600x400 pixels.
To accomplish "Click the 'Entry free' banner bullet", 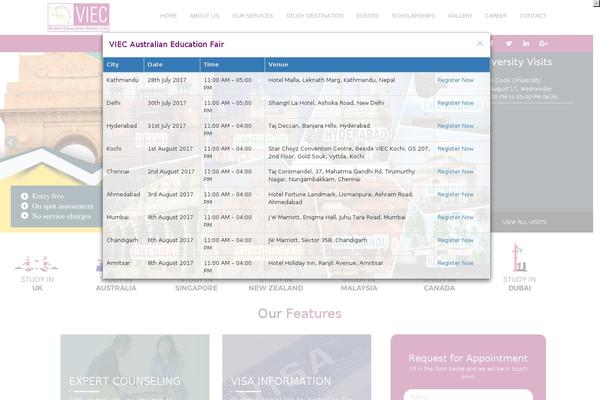I will (48, 196).
